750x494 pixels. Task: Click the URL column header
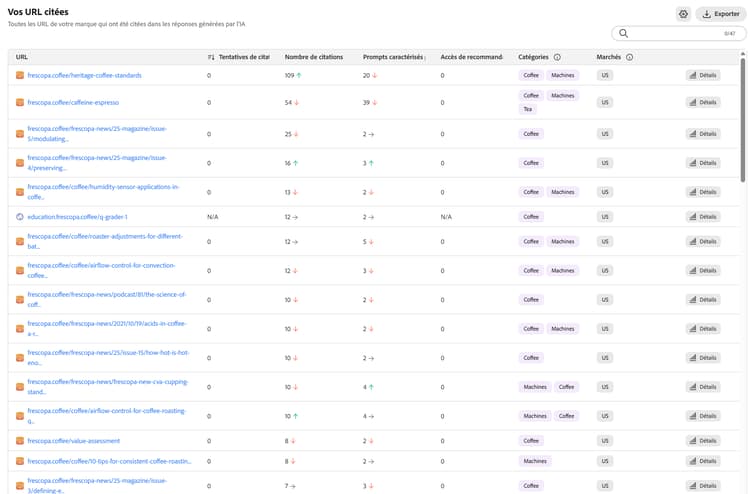point(22,57)
